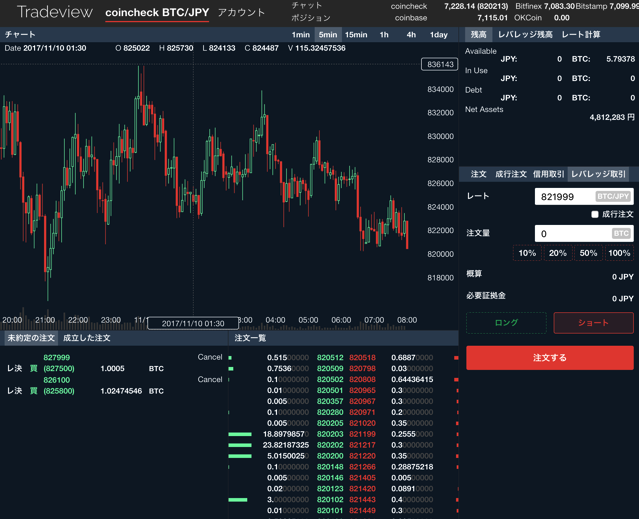Click the coinbase ticker price 7,115.01

(x=492, y=18)
